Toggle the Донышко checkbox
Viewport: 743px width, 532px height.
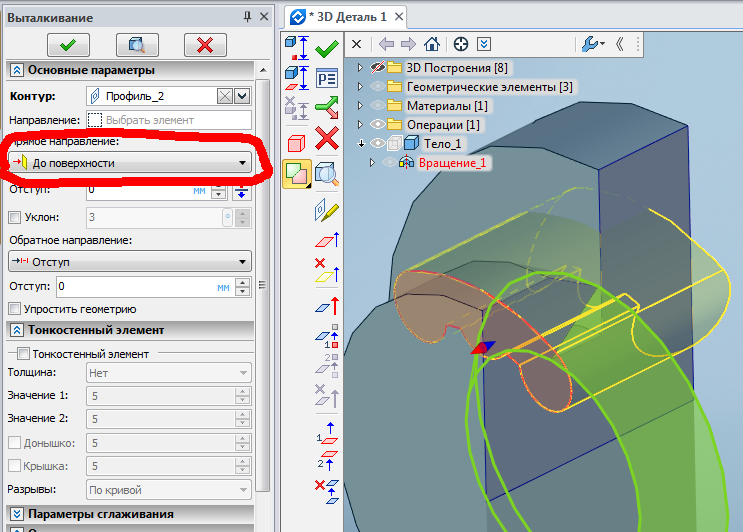tap(15, 443)
